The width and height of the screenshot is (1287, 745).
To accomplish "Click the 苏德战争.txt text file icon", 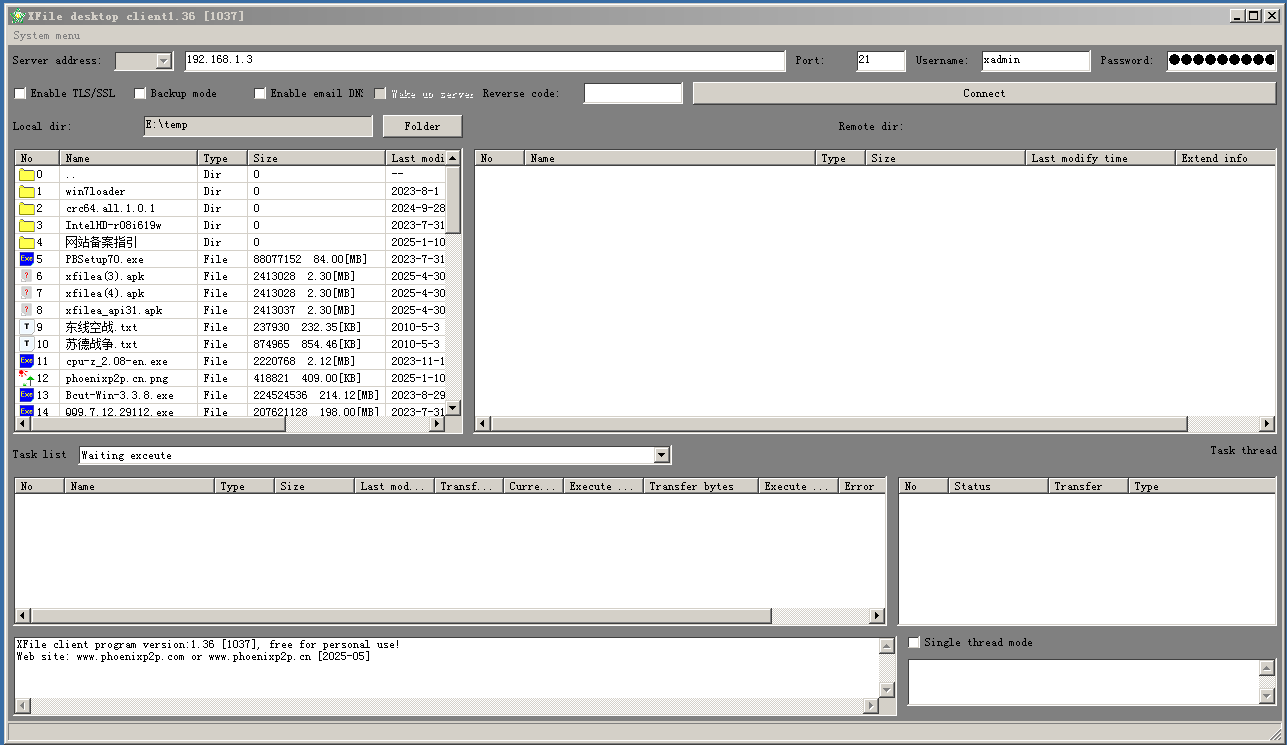I will pyautogui.click(x=26, y=345).
